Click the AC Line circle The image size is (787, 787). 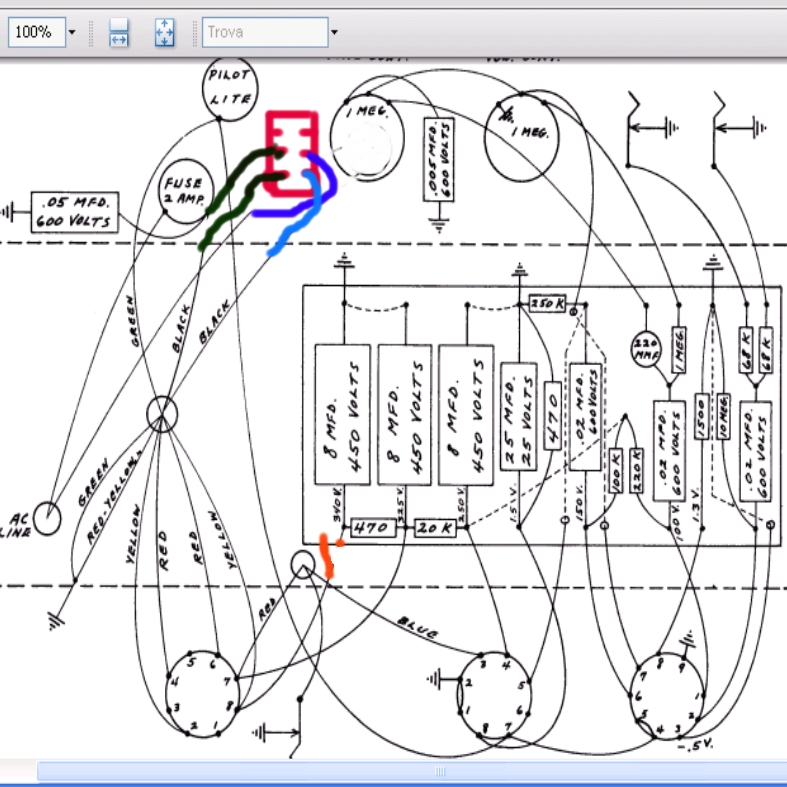click(46, 518)
